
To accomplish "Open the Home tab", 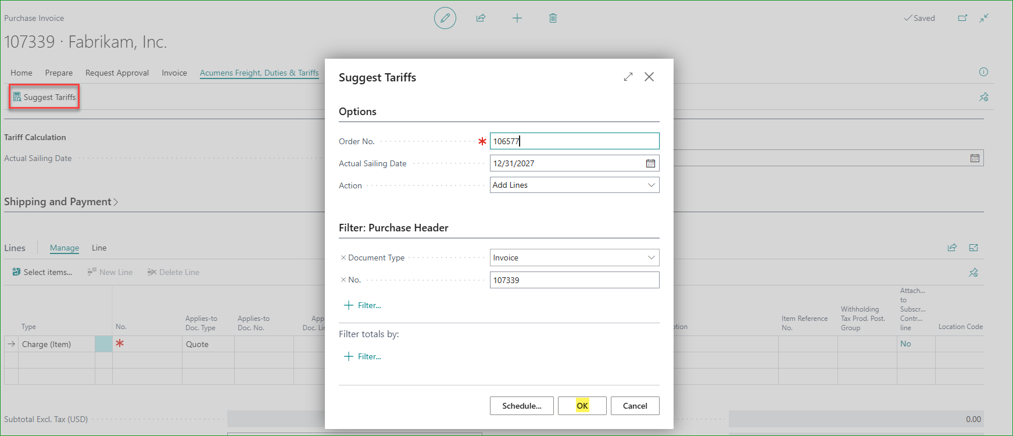I will [x=21, y=73].
